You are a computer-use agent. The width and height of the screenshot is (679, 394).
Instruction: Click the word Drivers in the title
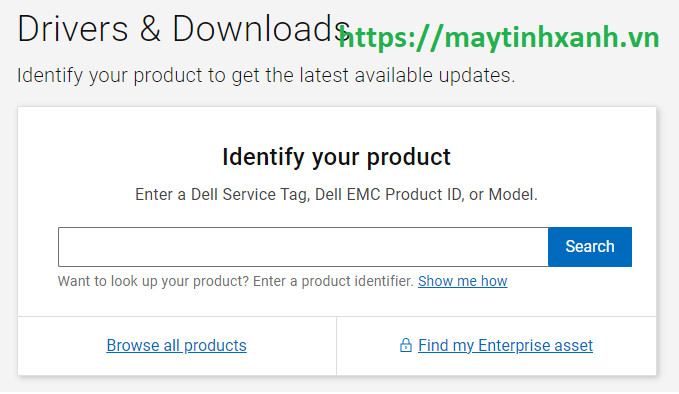pos(73,29)
